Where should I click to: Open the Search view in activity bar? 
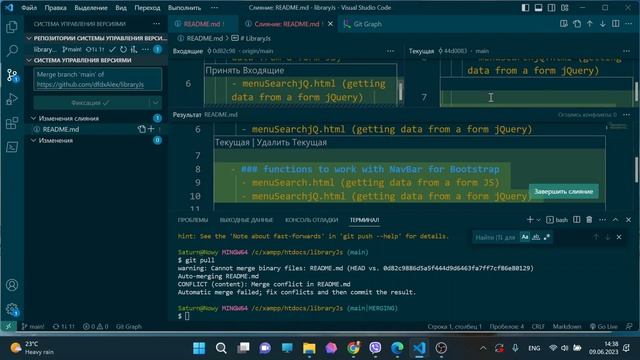[x=12, y=51]
